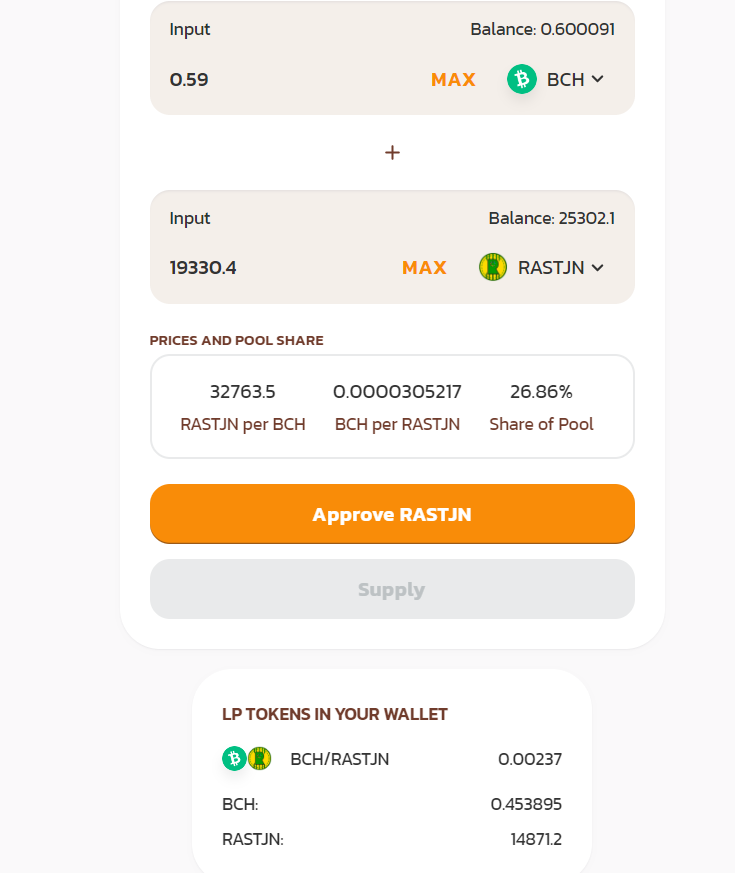Expand the BCH token chevron
Screen dimensions: 735x873
(x=597, y=79)
